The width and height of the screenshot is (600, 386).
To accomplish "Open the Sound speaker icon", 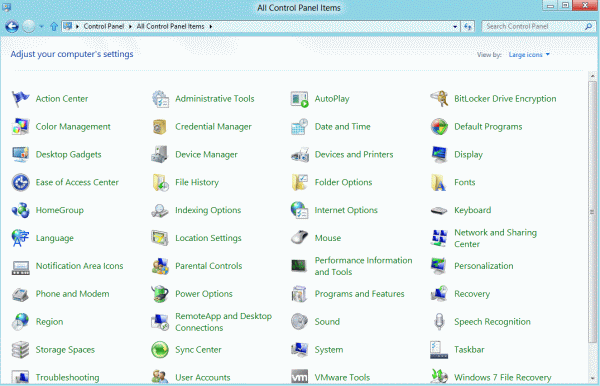I will [299, 322].
